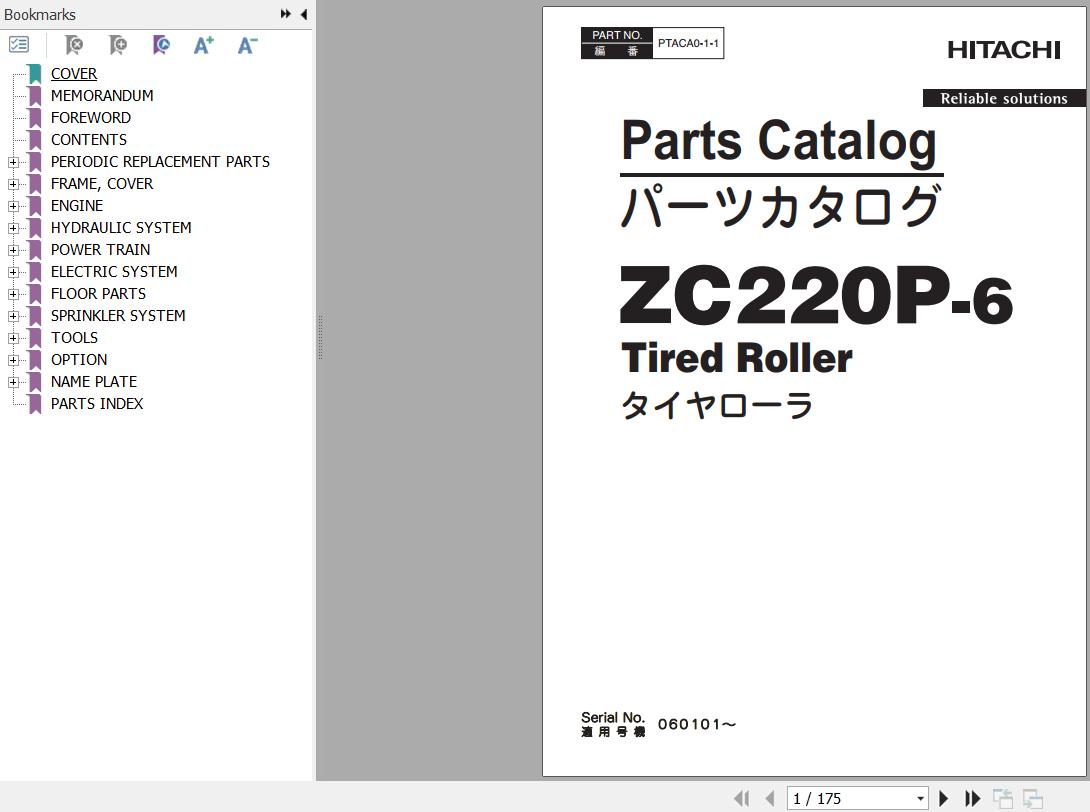Go to the next page
This screenshot has width=1090, height=812.
click(943, 799)
